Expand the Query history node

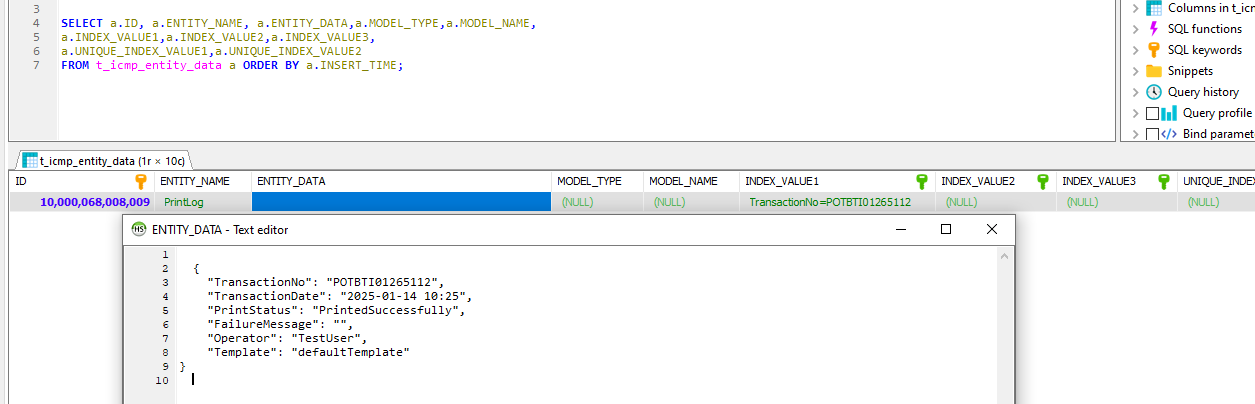point(1135,92)
